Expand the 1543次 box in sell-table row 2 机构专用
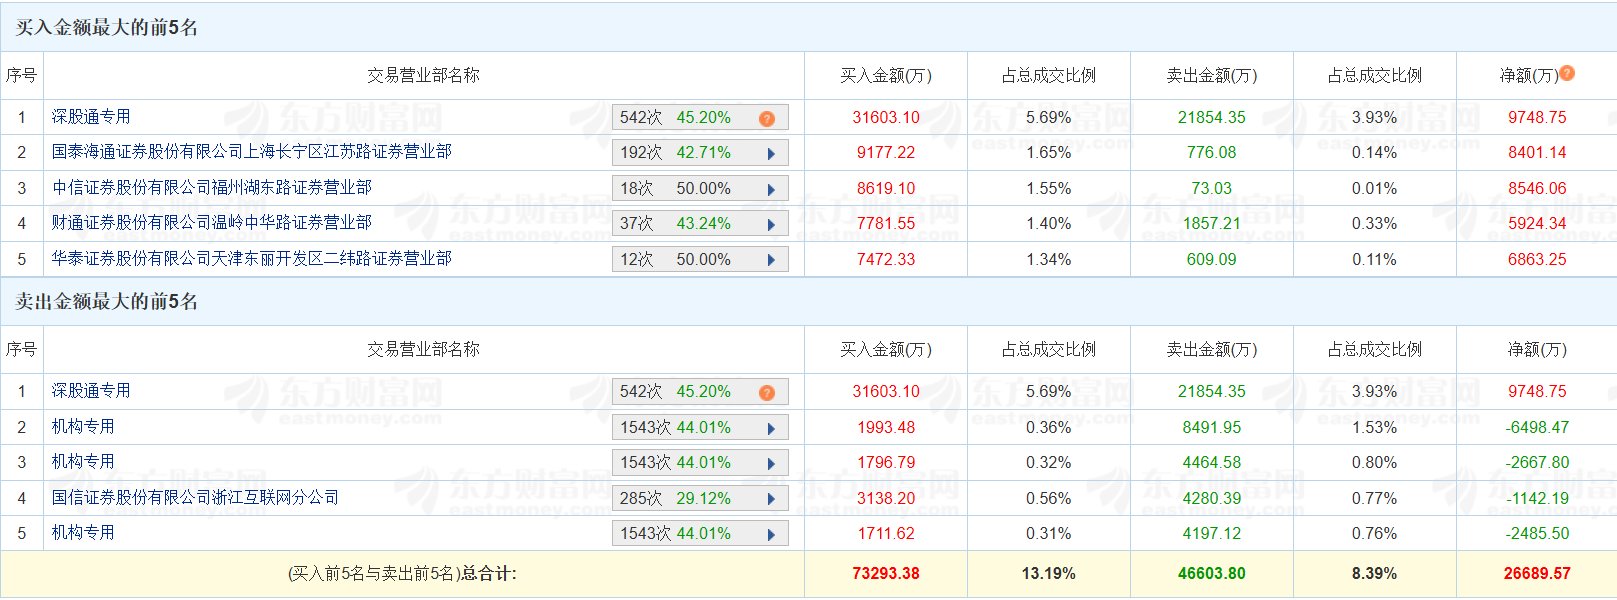The height and width of the screenshot is (600, 1617). [700, 428]
